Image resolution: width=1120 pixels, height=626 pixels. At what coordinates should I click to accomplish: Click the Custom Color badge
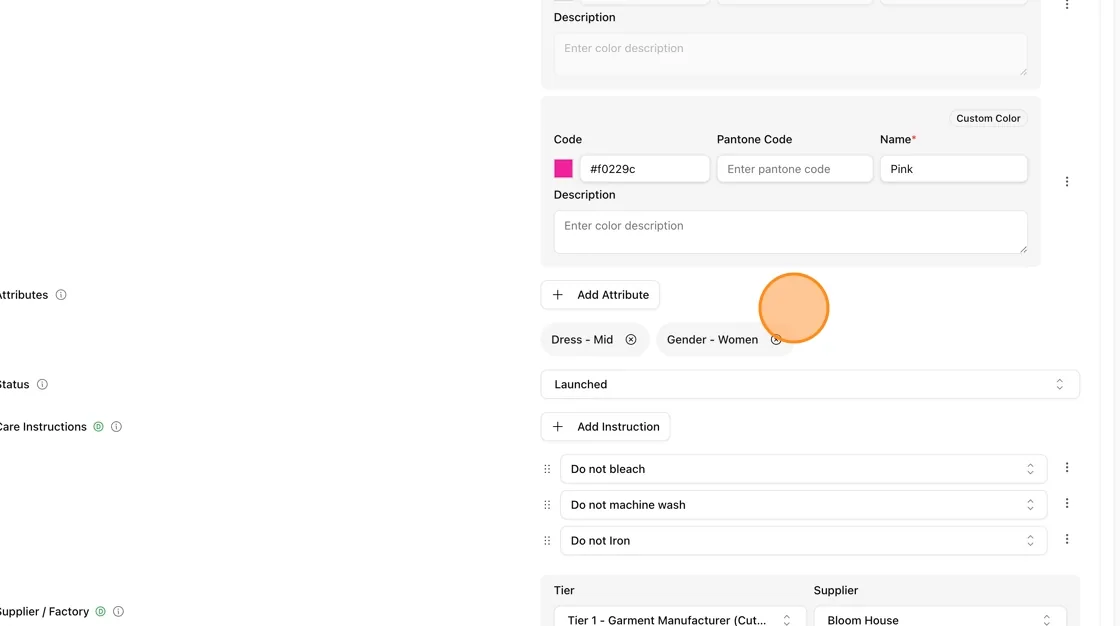[988, 119]
